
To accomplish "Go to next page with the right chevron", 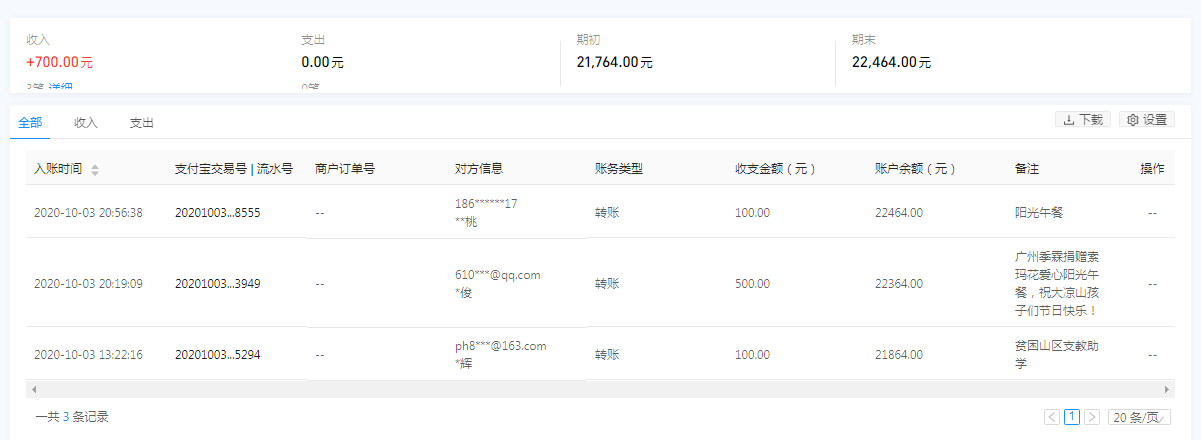I will pos(1092,417).
